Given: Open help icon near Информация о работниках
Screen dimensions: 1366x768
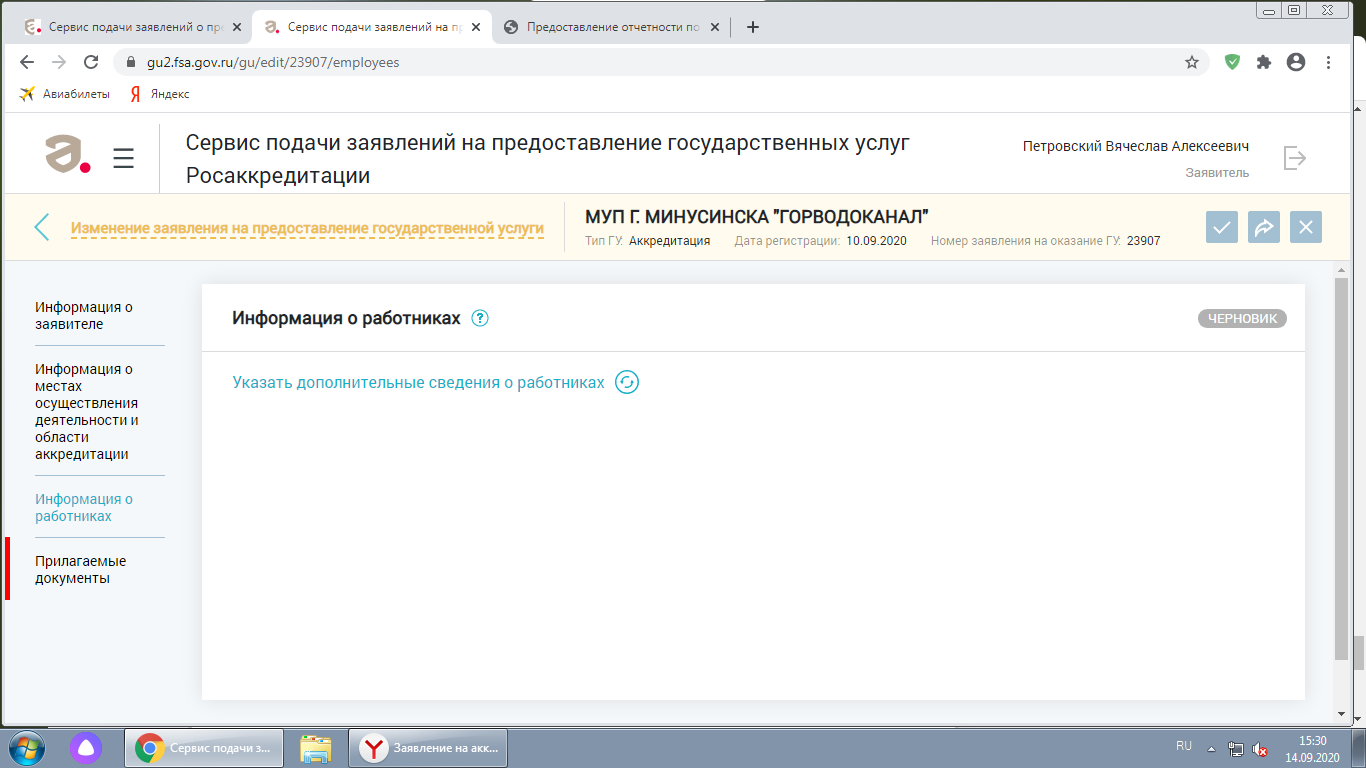Looking at the screenshot, I should [480, 319].
